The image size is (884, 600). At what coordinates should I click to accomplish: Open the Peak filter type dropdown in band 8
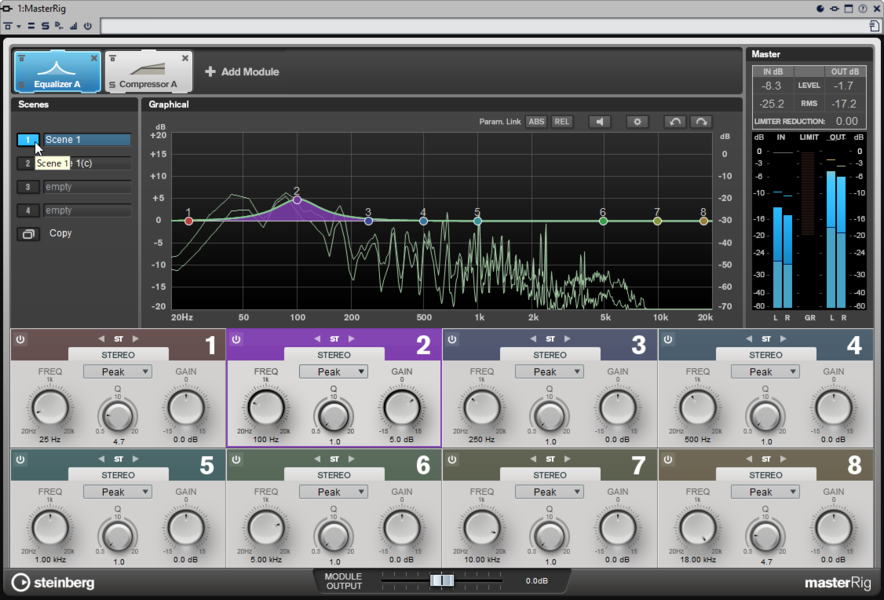tap(765, 492)
